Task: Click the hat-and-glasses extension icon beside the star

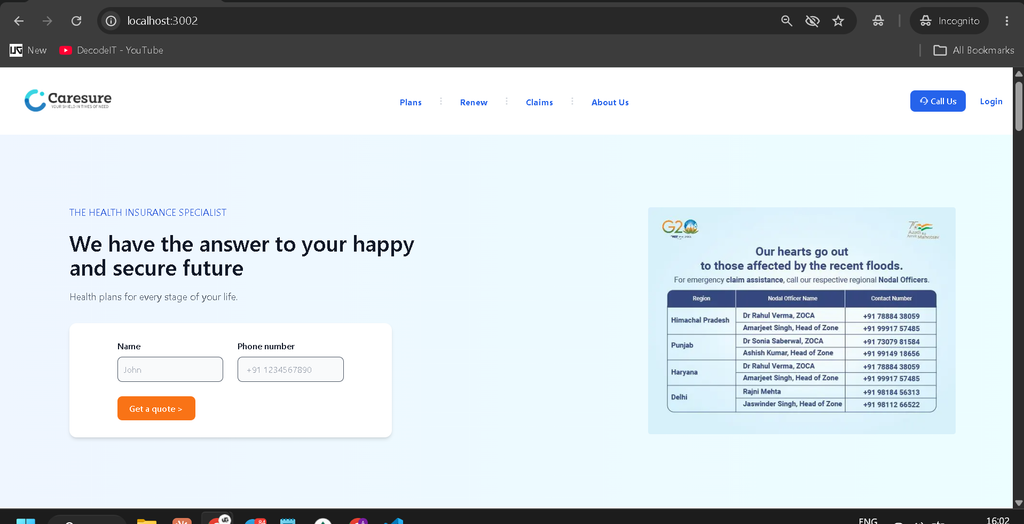Action: pyautogui.click(x=878, y=21)
